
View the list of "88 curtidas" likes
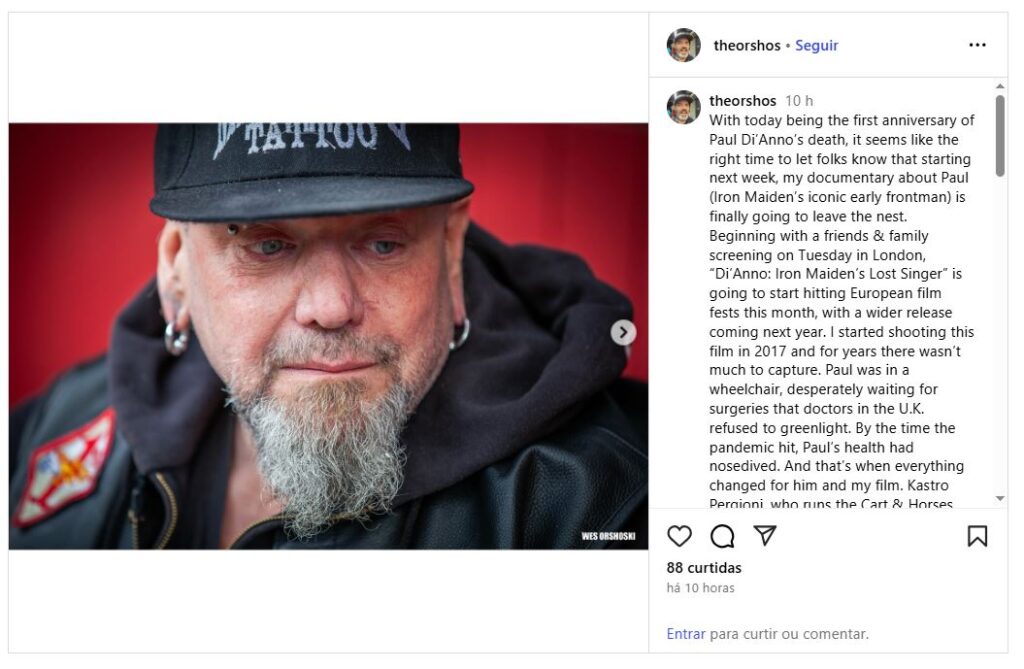[704, 568]
